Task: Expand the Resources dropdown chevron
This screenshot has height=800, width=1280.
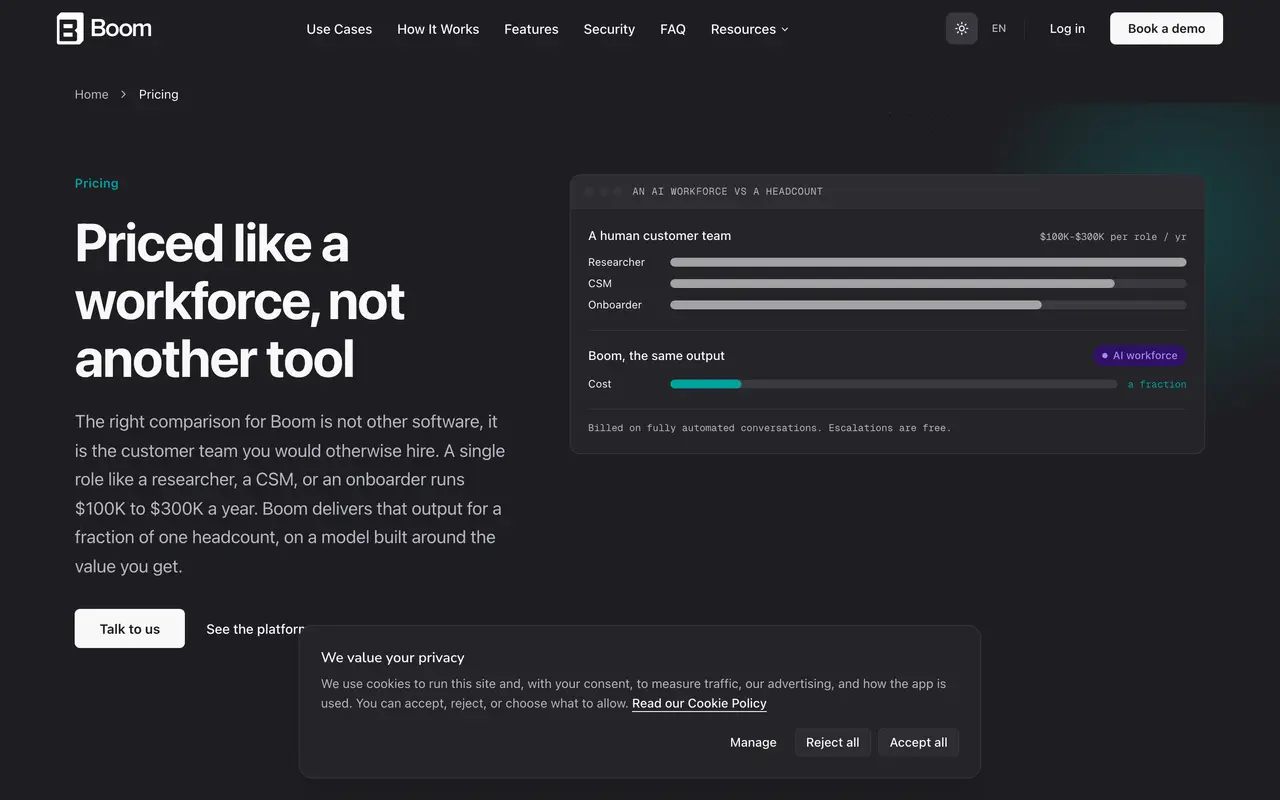Action: click(x=785, y=30)
